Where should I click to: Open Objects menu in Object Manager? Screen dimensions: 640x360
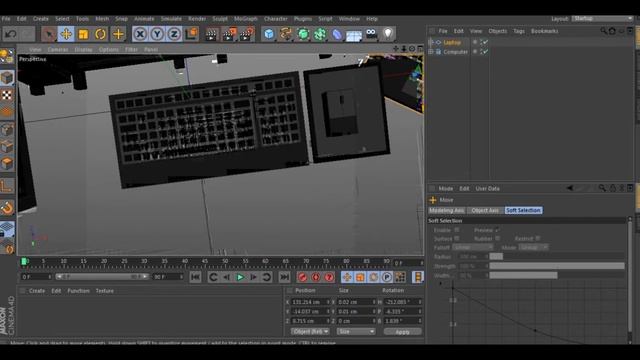click(498, 31)
